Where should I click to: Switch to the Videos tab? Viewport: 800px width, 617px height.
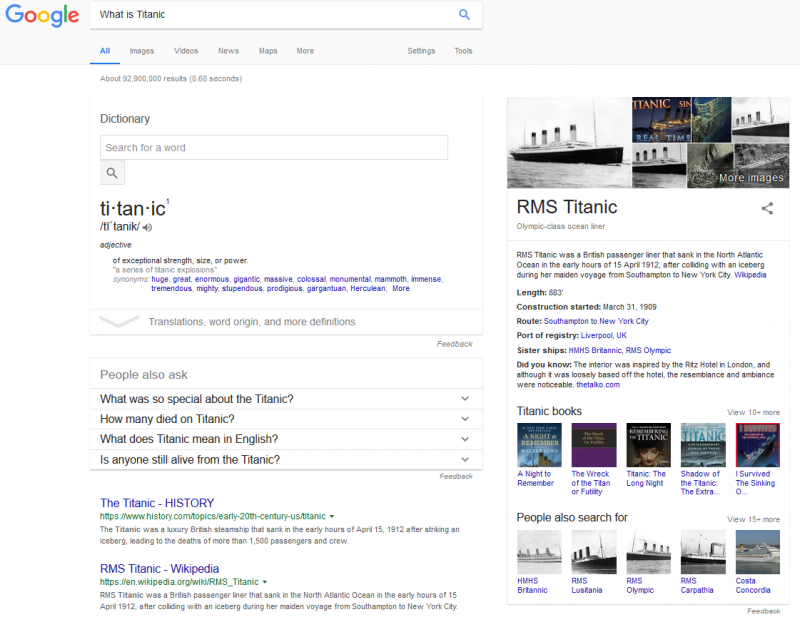click(186, 51)
